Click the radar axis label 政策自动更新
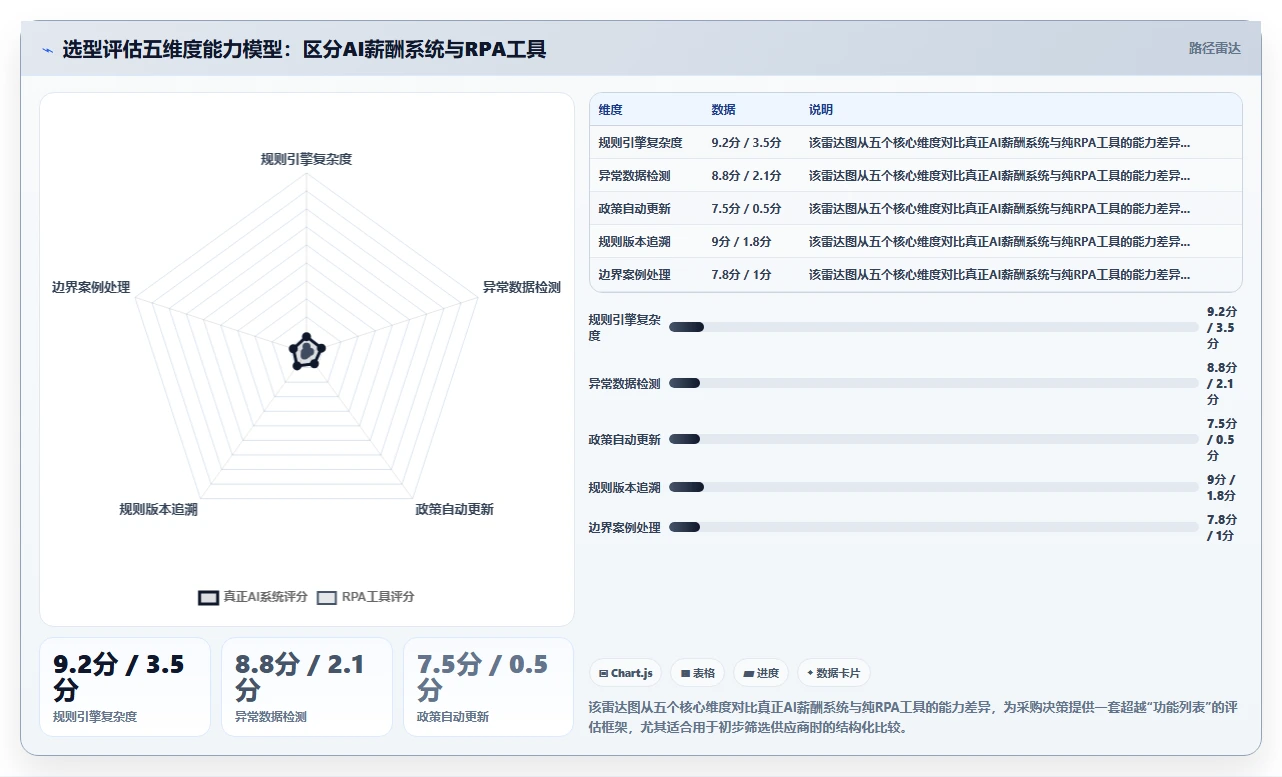Viewport: 1282px width, 777px height. (x=455, y=509)
